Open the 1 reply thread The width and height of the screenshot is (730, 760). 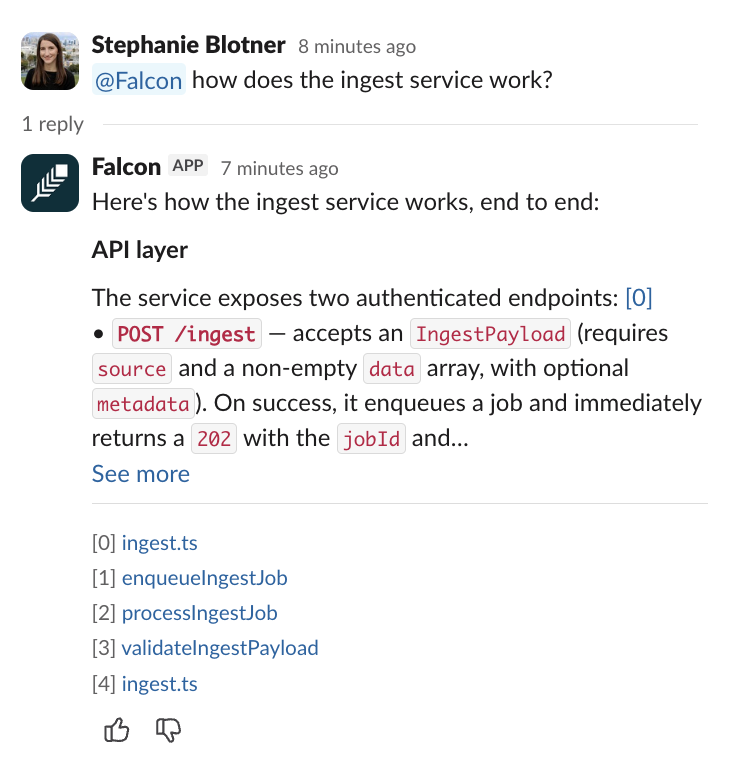(53, 124)
